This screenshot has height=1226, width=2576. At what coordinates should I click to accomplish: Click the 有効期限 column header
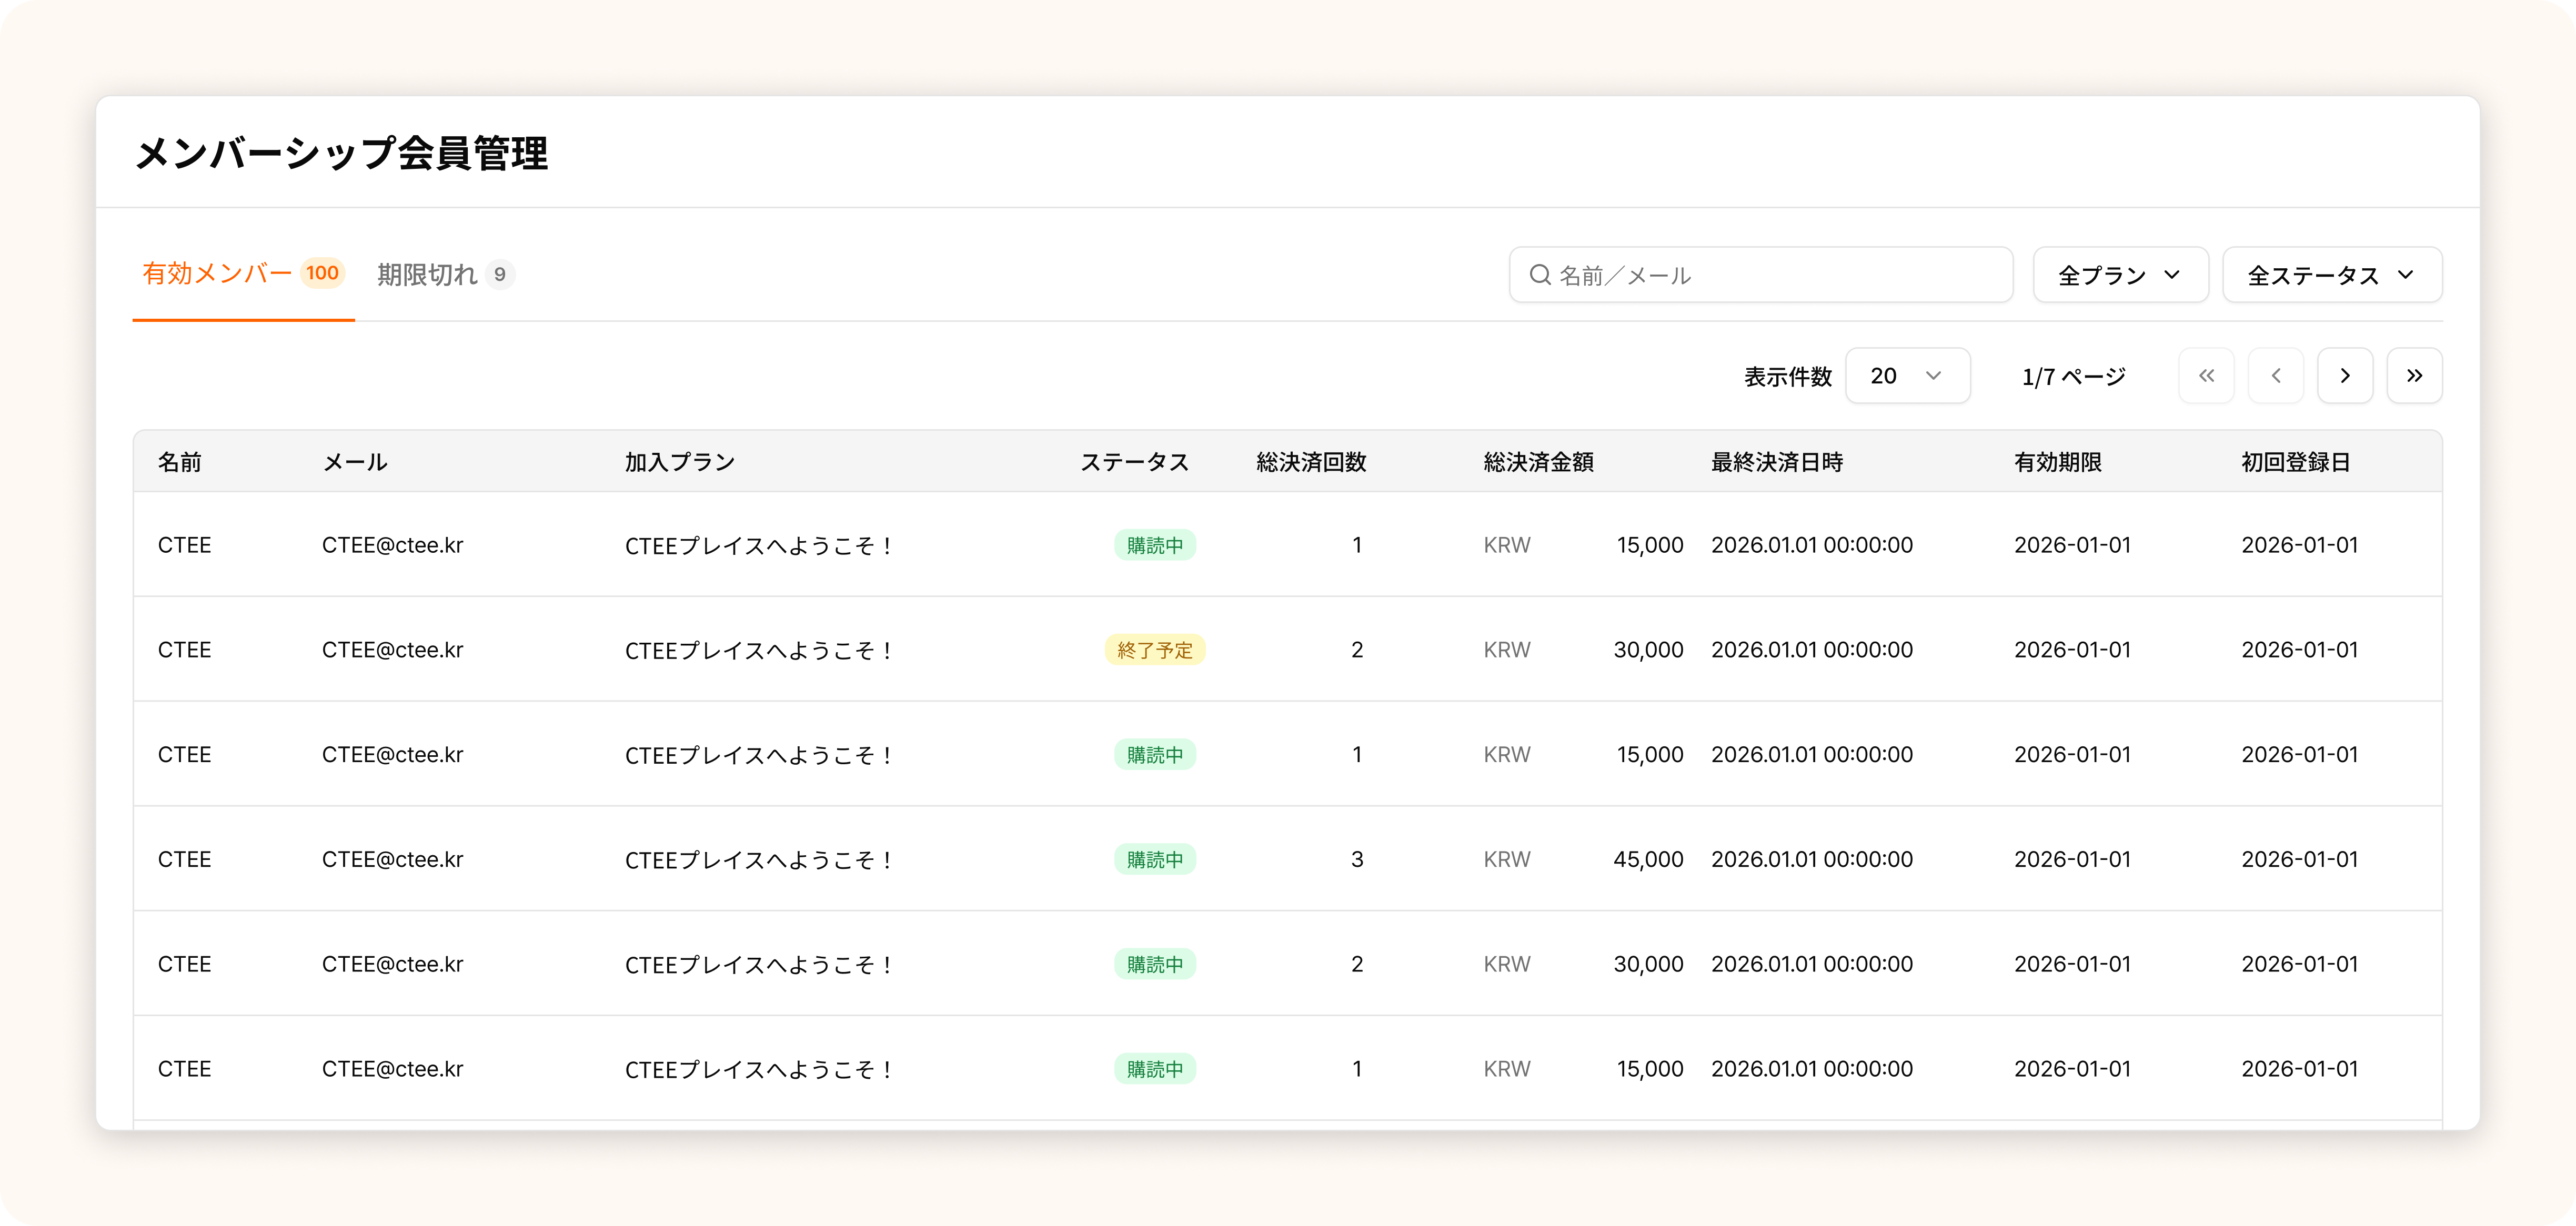tap(2057, 462)
